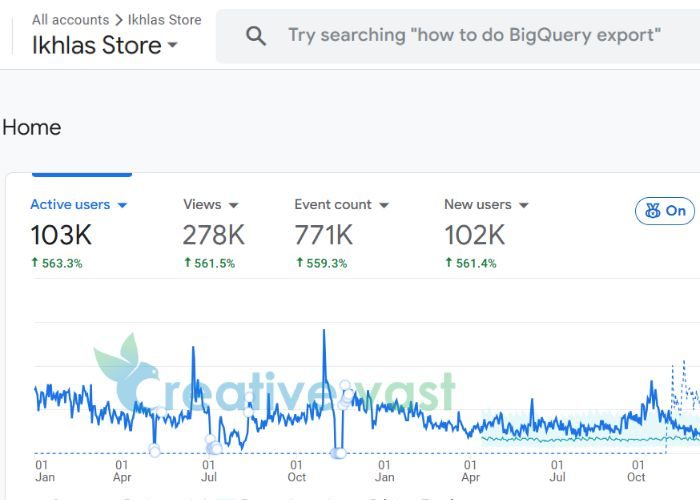This screenshot has width=700, height=500.
Task: Click the 771K event count value
Action: click(324, 235)
